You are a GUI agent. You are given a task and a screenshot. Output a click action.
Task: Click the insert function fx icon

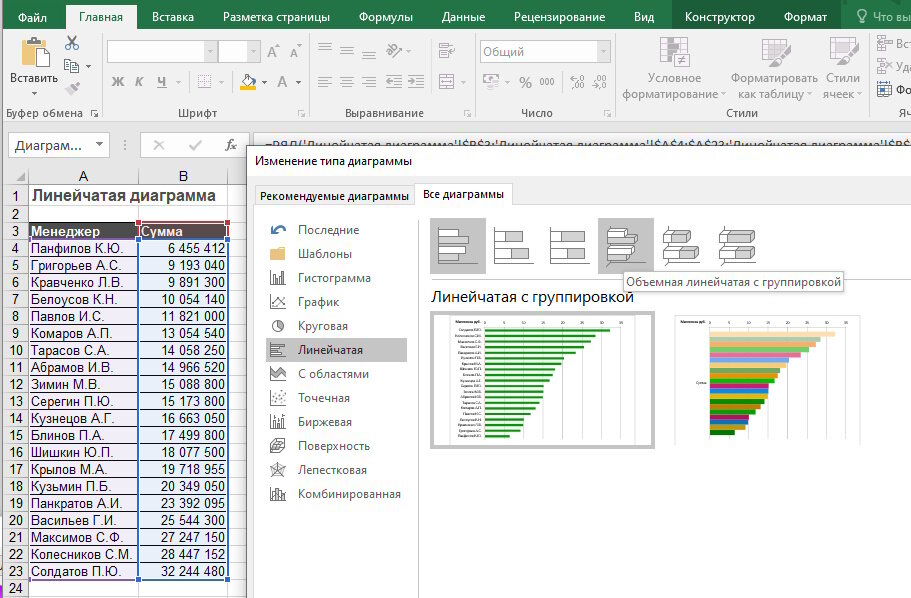pyautogui.click(x=231, y=145)
